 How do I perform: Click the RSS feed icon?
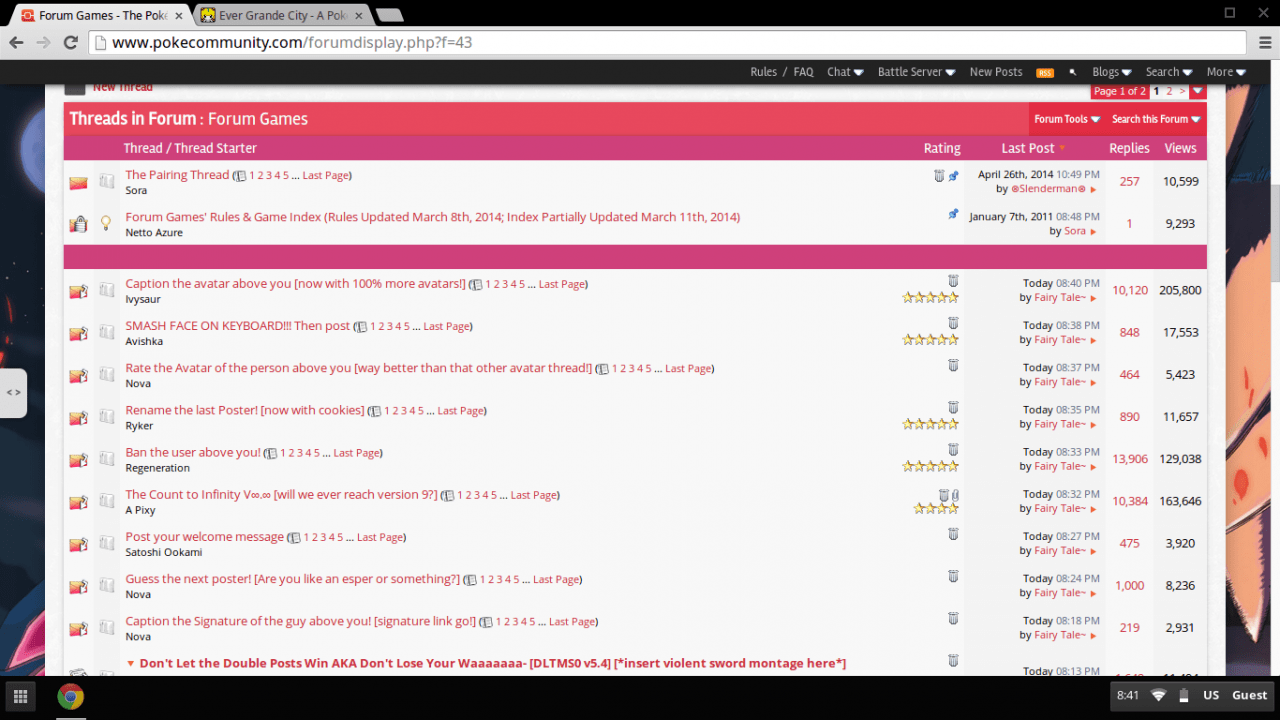click(x=1045, y=72)
